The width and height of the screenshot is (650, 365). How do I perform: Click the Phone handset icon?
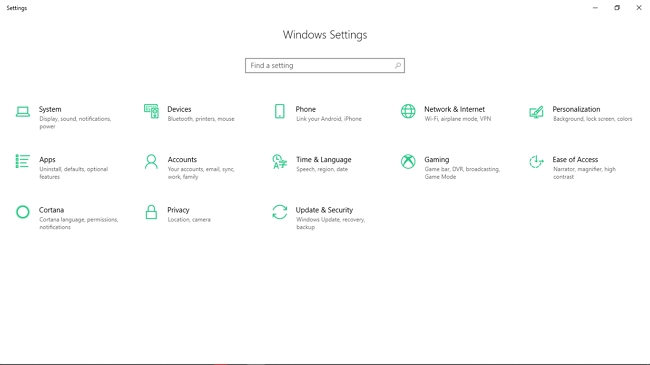click(x=280, y=111)
